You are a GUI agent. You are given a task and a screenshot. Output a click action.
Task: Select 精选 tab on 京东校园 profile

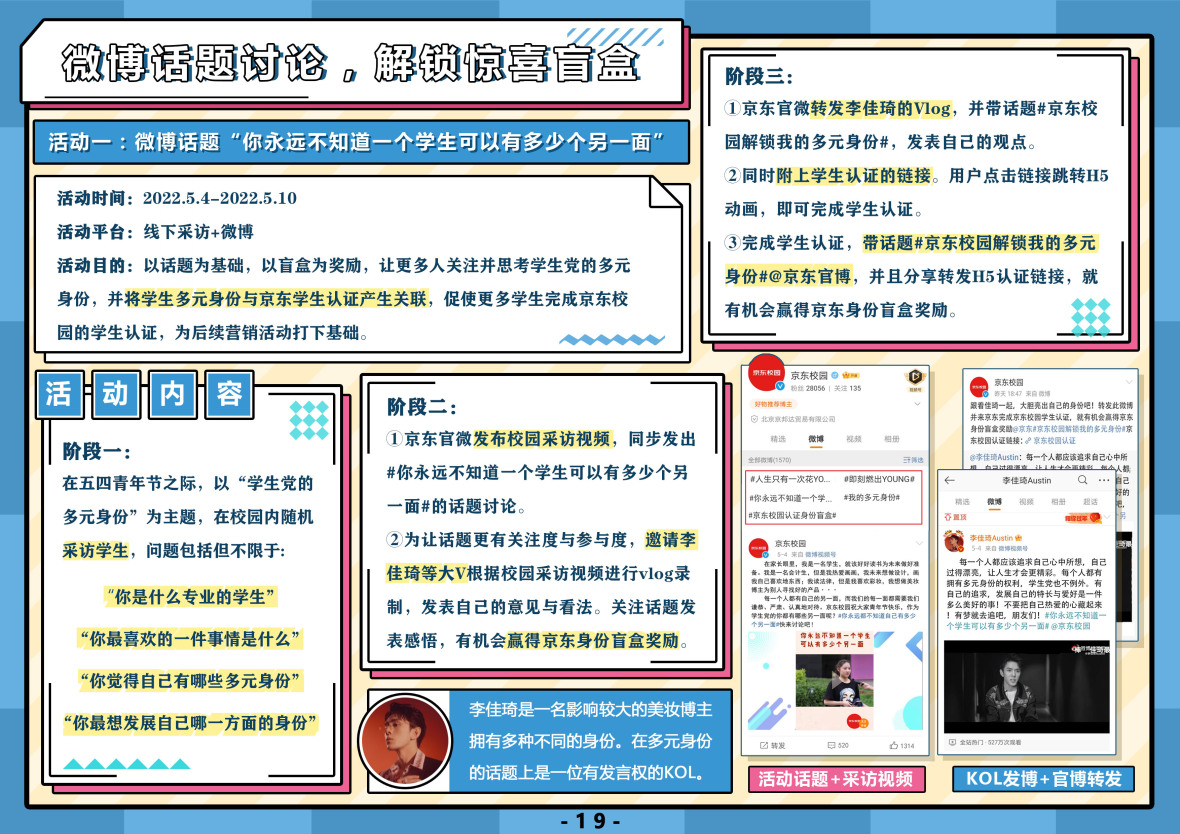[778, 439]
